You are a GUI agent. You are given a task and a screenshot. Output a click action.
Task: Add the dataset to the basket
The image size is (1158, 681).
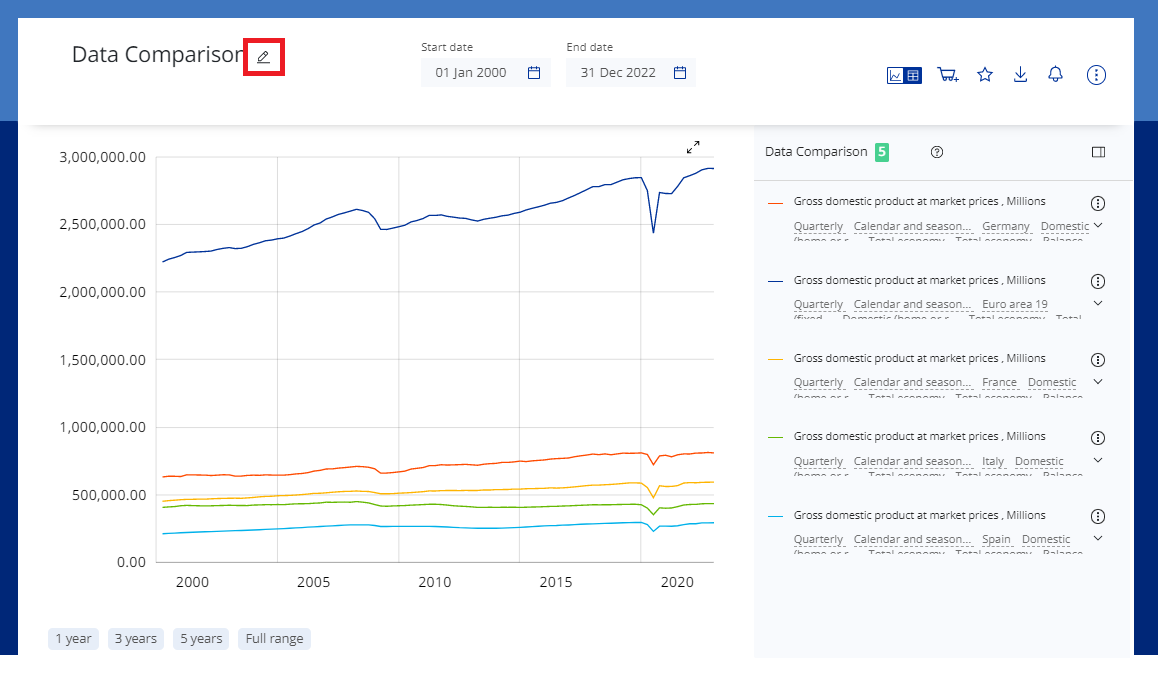[x=947, y=75]
